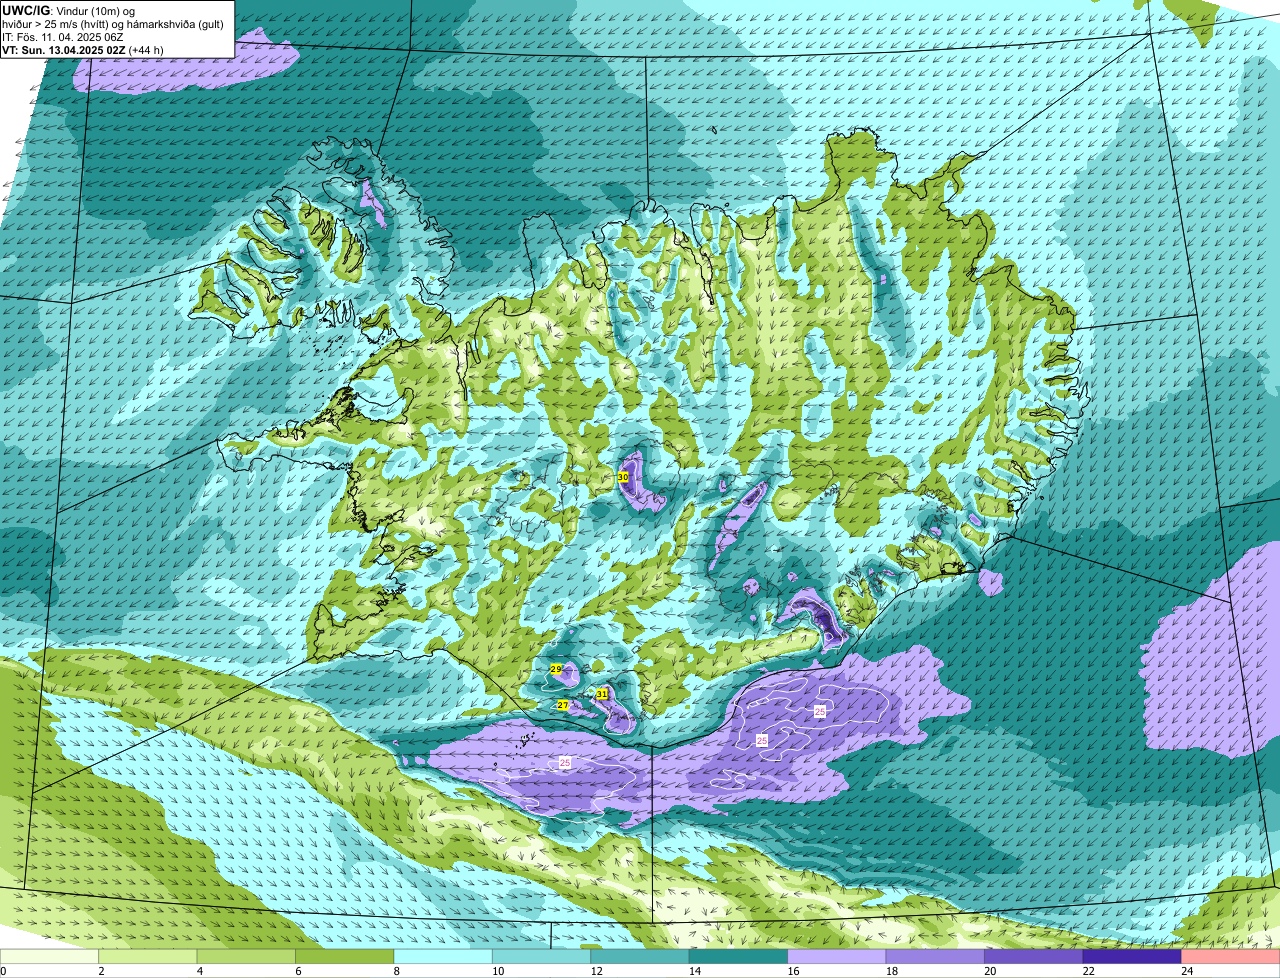Pick the pale cyan 8–10 m/s scale swatch
This screenshot has width=1280, height=978.
(x=443, y=957)
